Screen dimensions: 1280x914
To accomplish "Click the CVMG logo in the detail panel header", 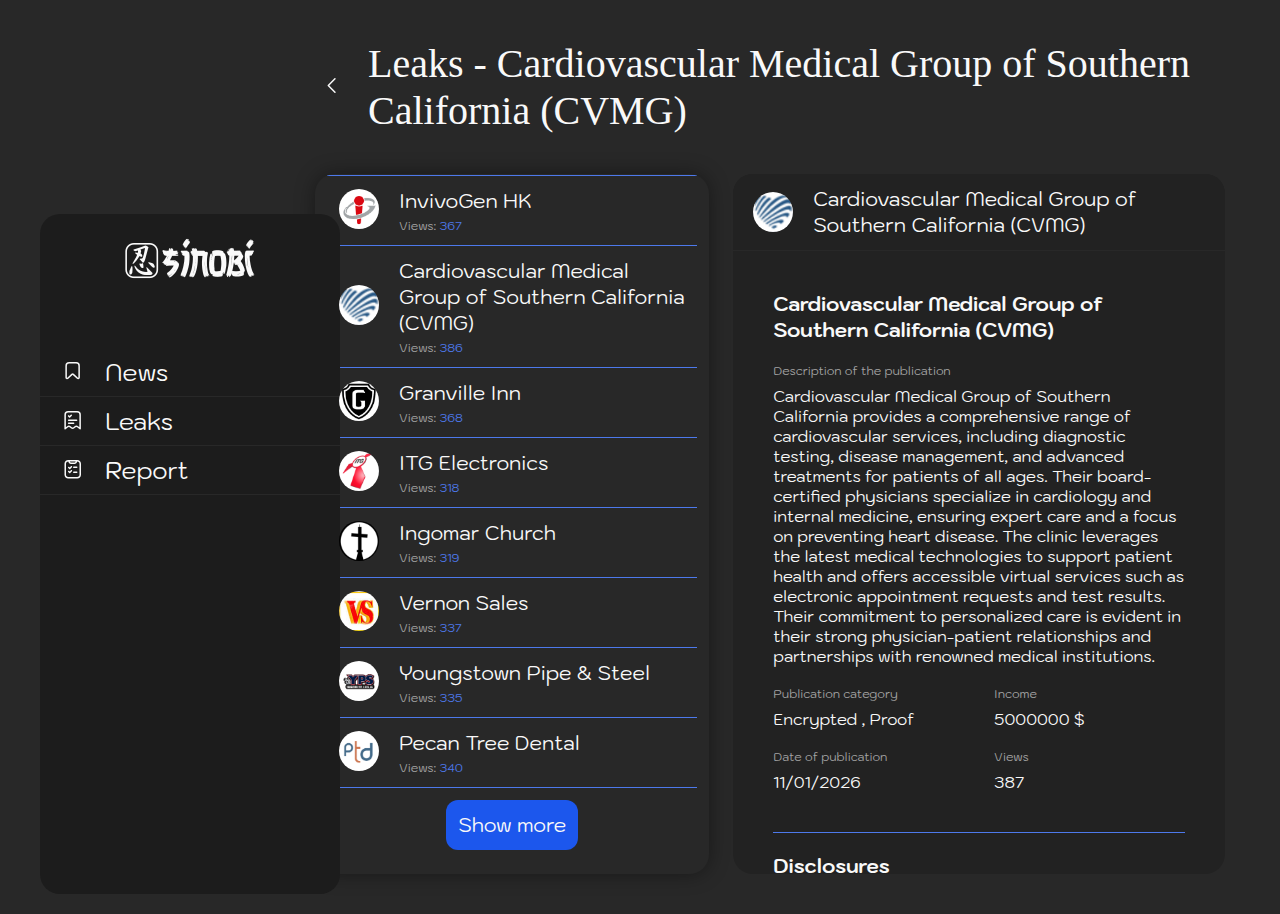I will [773, 212].
